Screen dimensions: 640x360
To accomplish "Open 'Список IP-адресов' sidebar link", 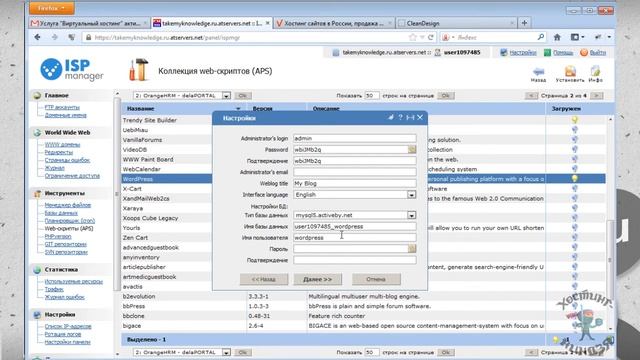I will (68, 326).
